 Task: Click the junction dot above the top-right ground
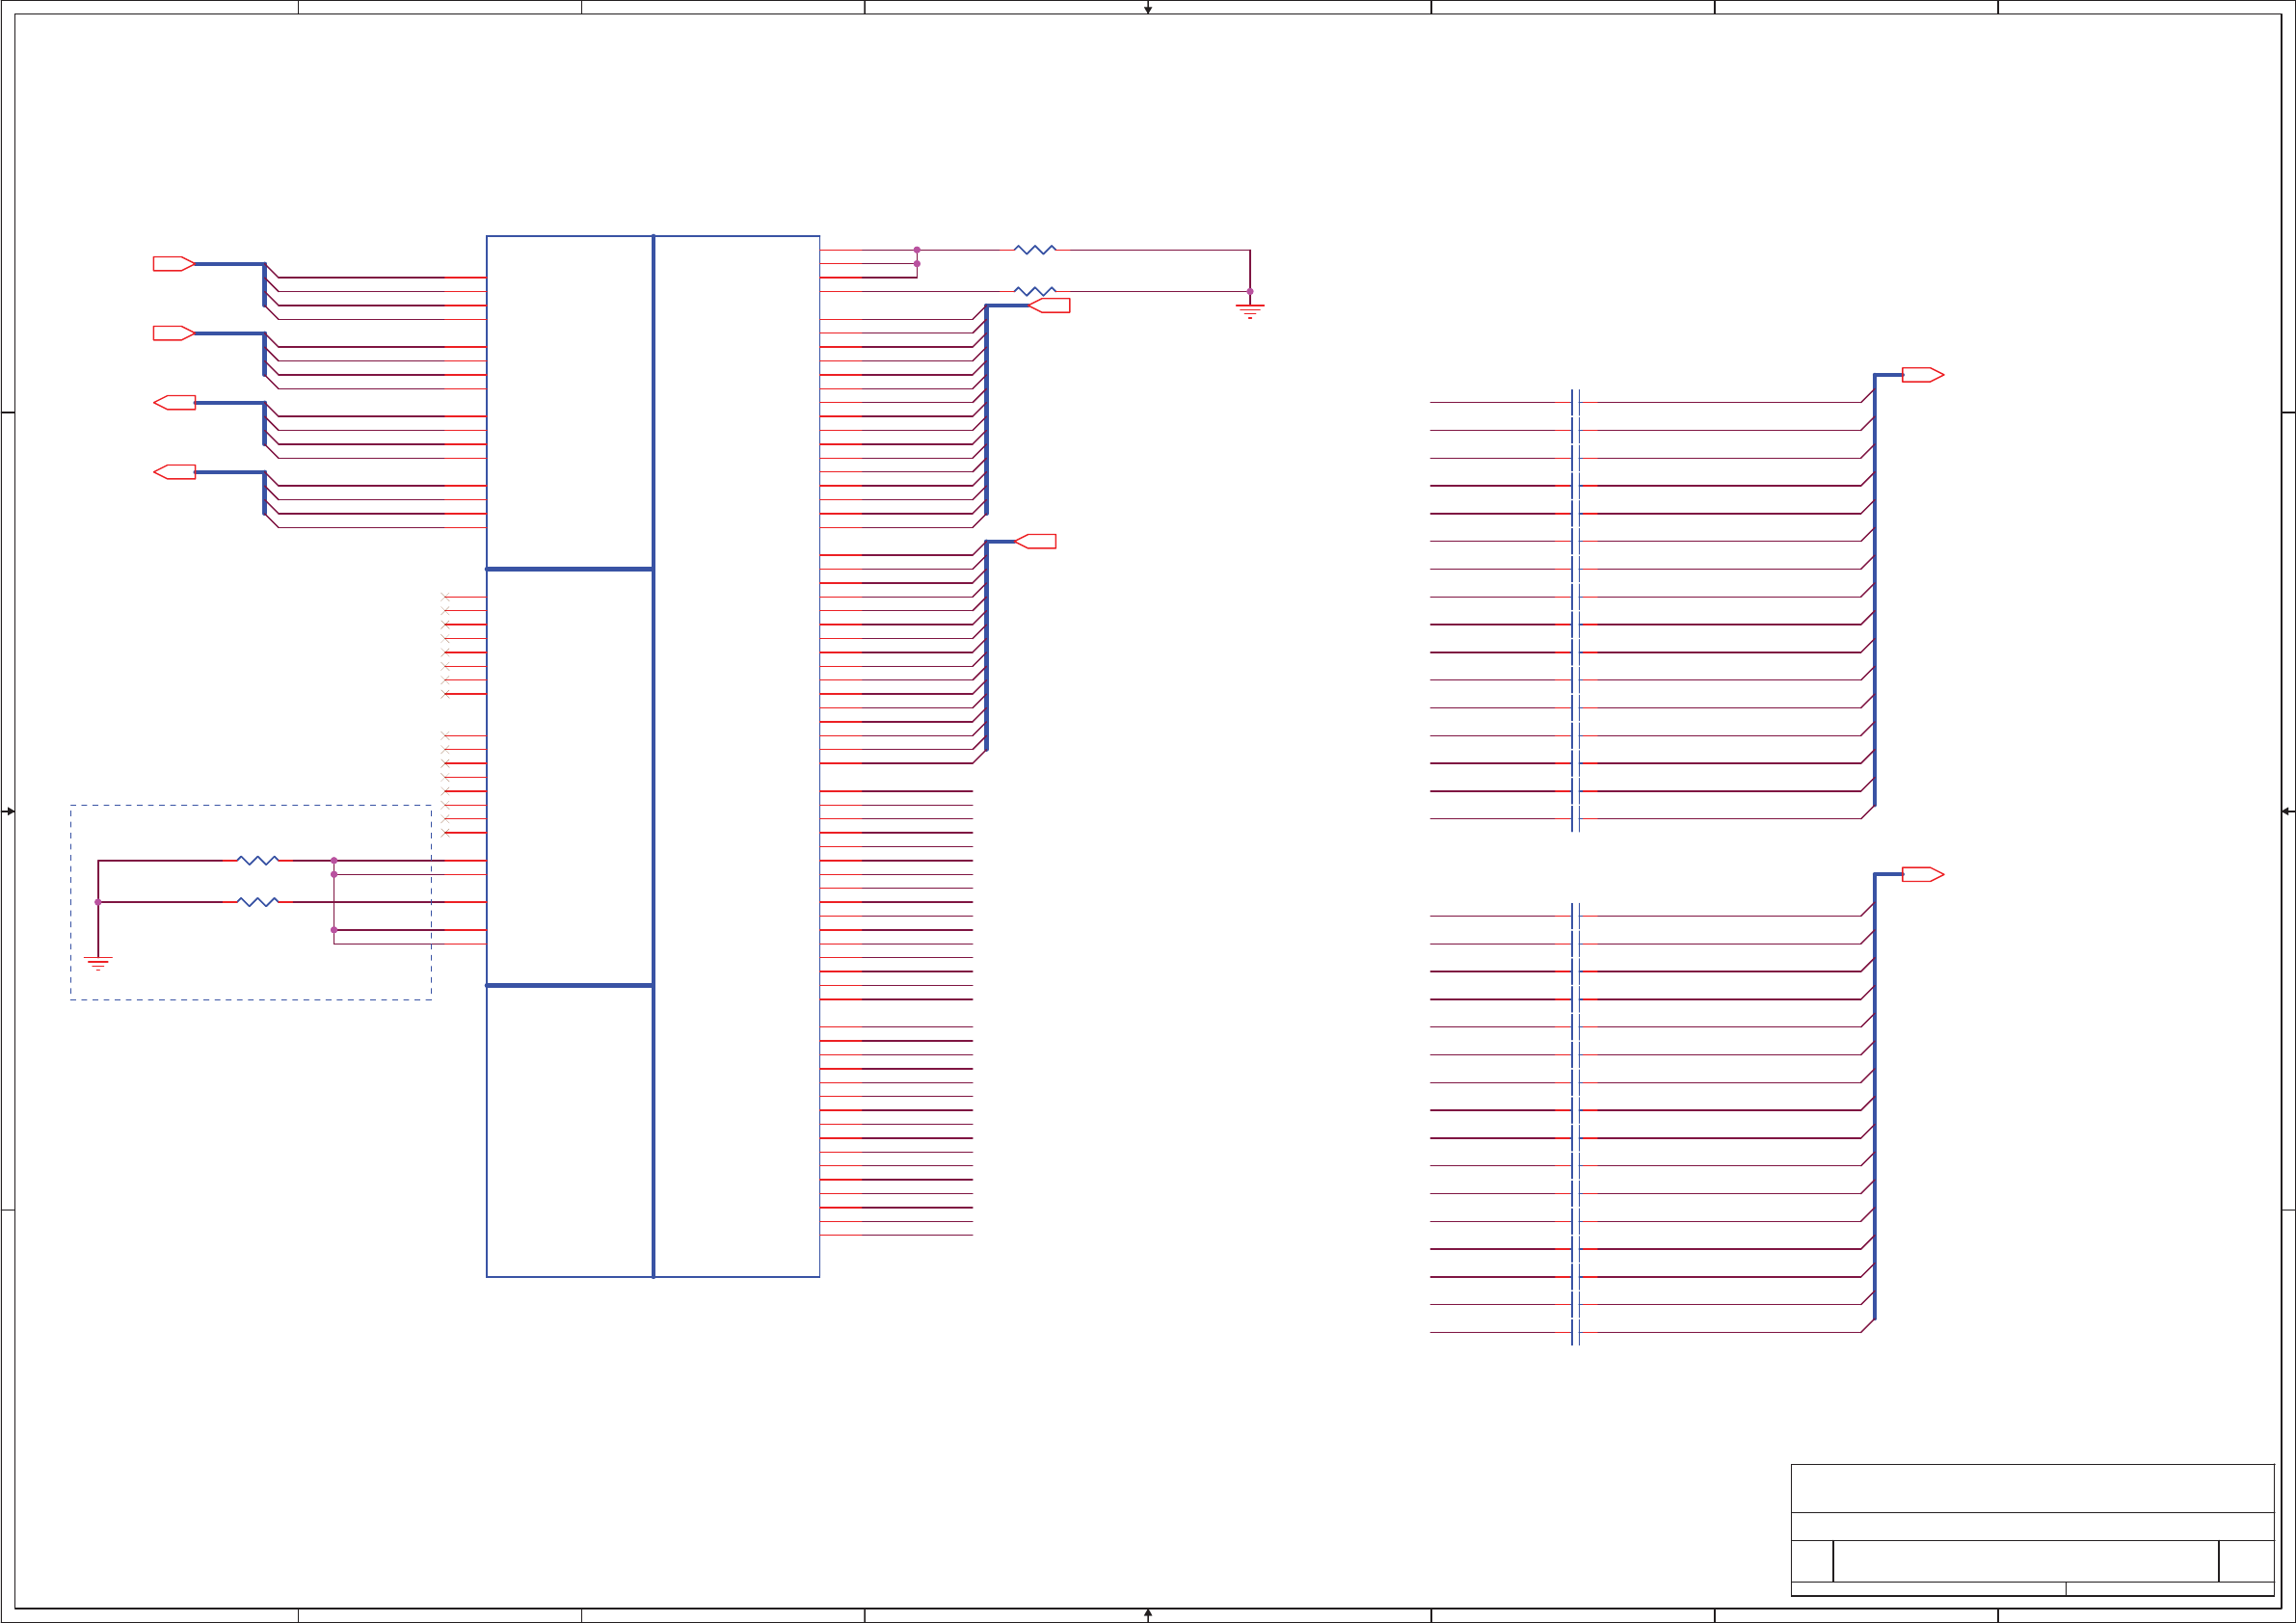point(1250,292)
